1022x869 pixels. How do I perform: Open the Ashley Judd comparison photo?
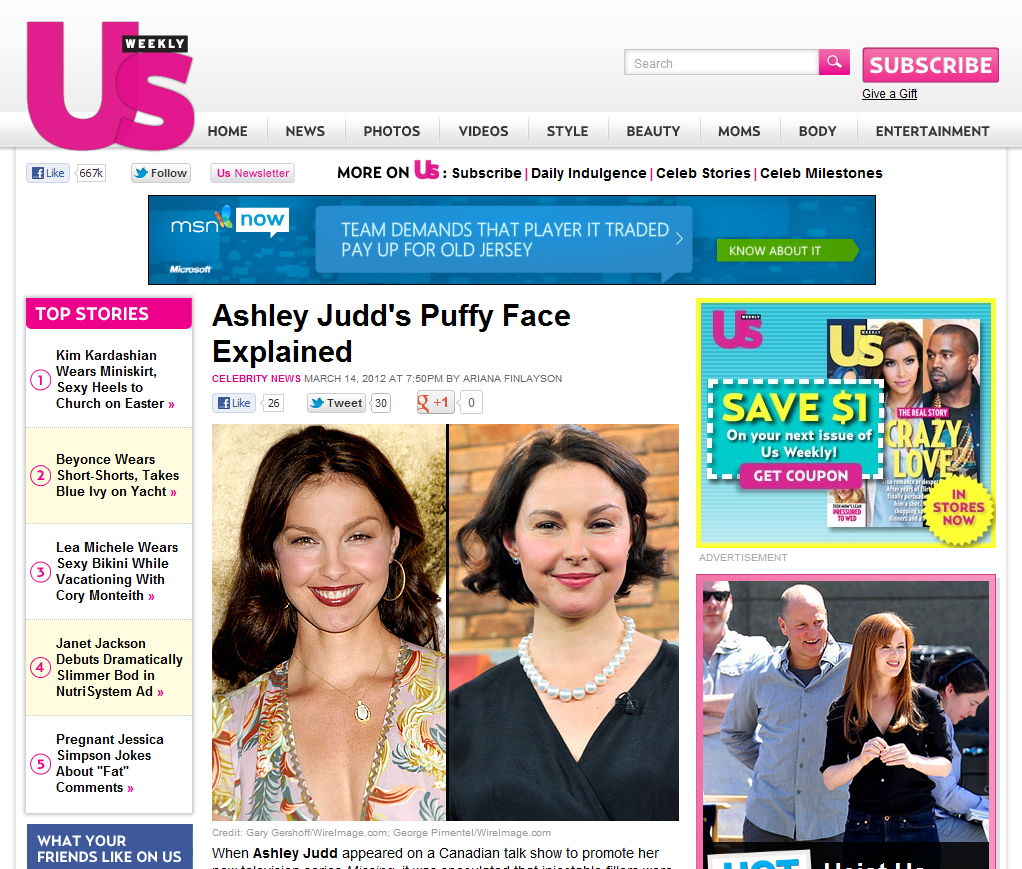[445, 623]
